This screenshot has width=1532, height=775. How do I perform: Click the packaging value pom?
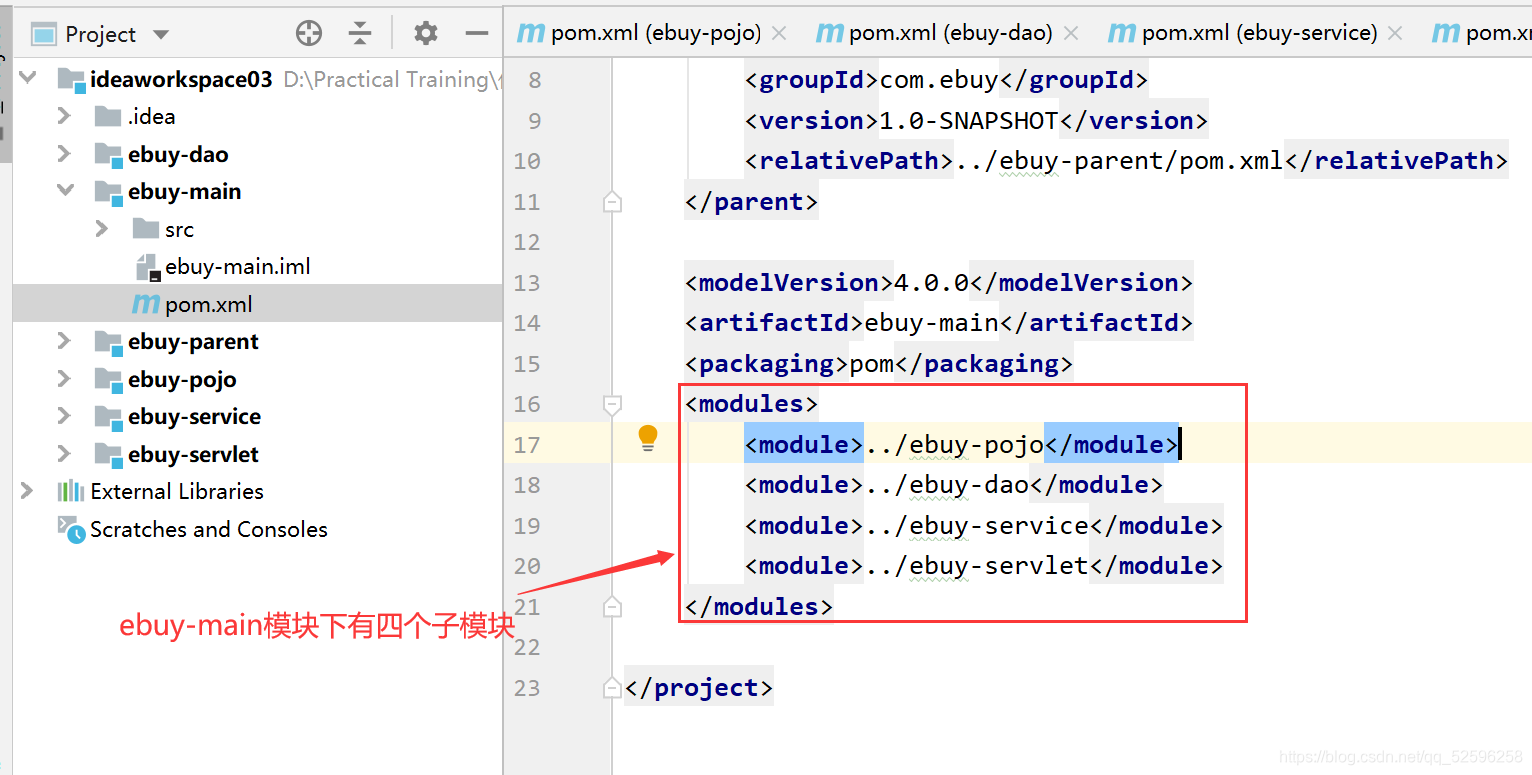click(x=872, y=363)
